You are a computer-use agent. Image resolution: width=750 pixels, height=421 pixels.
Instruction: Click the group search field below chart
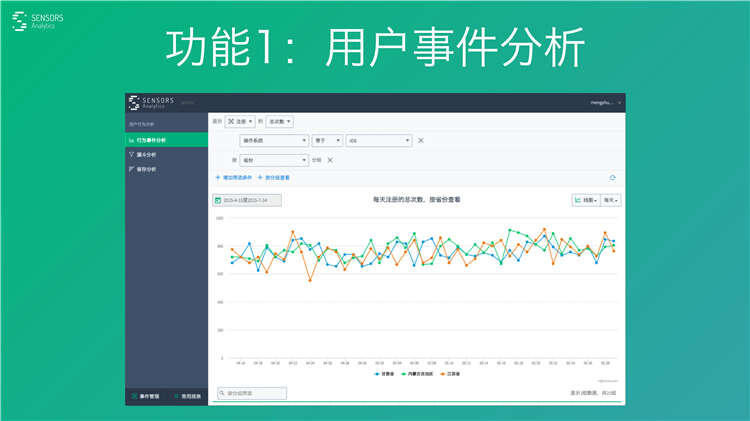coord(252,393)
